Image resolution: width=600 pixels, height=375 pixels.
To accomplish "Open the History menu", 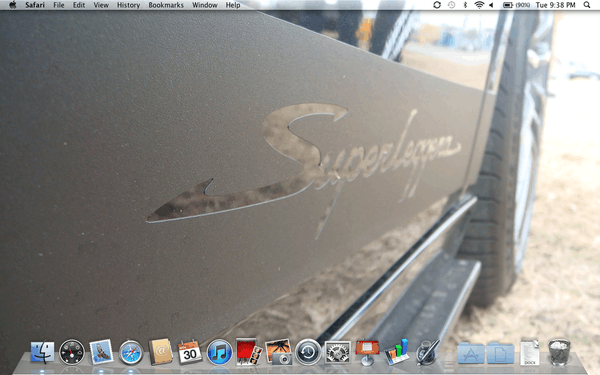I will click(128, 5).
